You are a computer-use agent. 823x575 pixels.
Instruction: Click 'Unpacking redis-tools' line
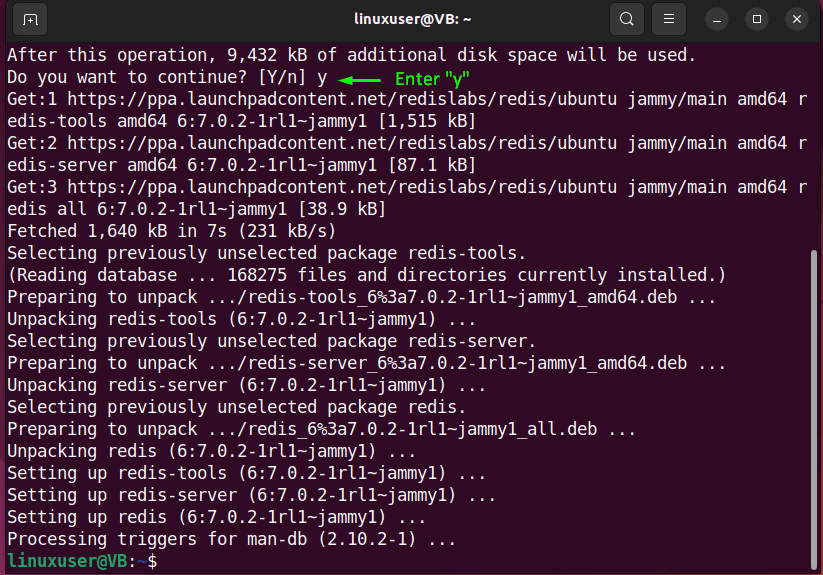pos(241,320)
